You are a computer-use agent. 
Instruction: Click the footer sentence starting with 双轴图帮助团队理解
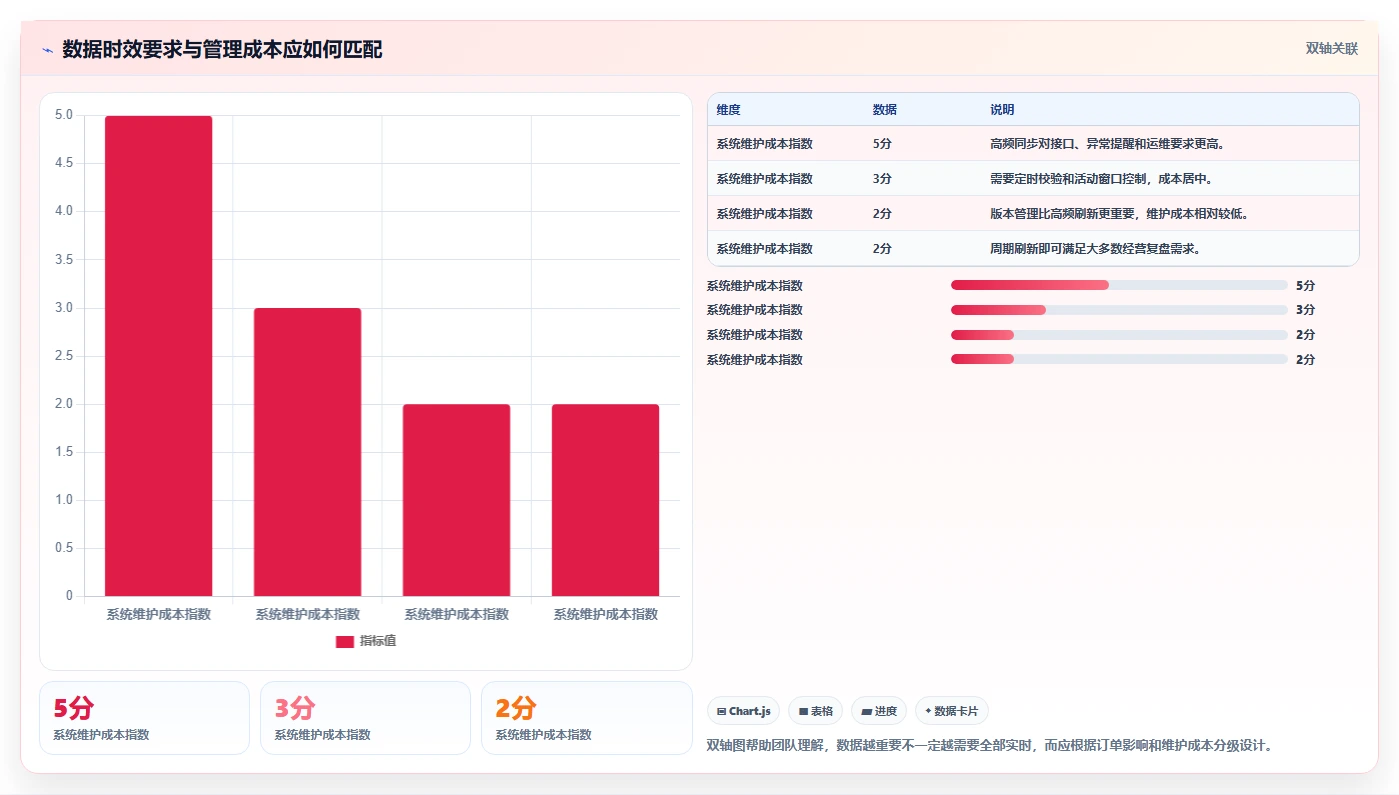point(990,745)
